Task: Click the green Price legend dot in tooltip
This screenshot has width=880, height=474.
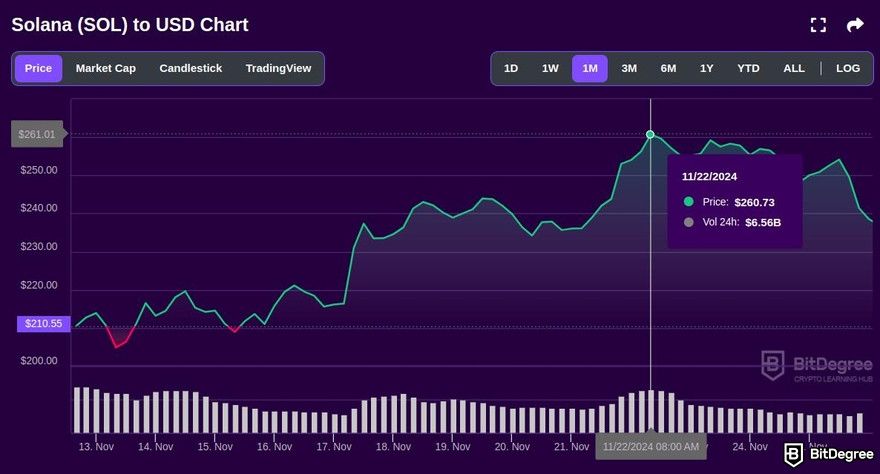Action: [x=688, y=202]
